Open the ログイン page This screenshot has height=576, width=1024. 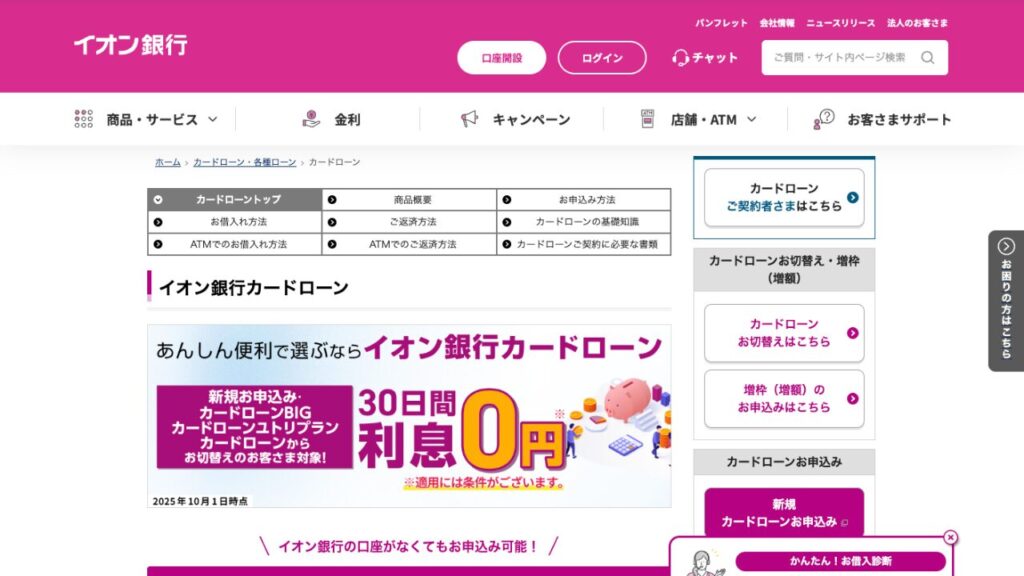[602, 57]
